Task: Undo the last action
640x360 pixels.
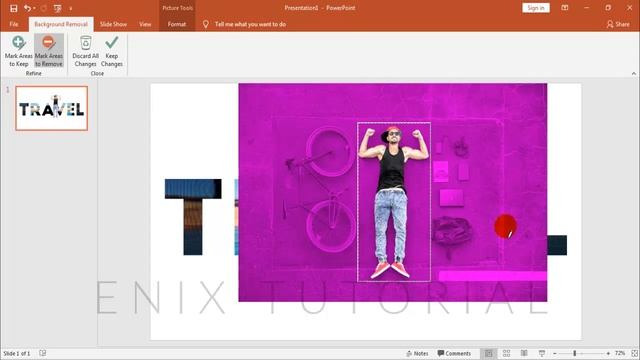Action: point(27,8)
